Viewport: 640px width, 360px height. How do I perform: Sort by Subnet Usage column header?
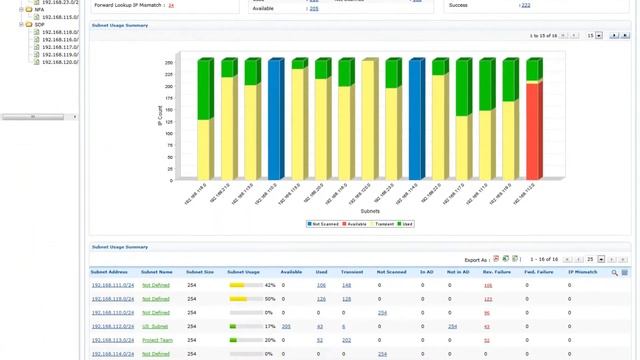point(243,272)
